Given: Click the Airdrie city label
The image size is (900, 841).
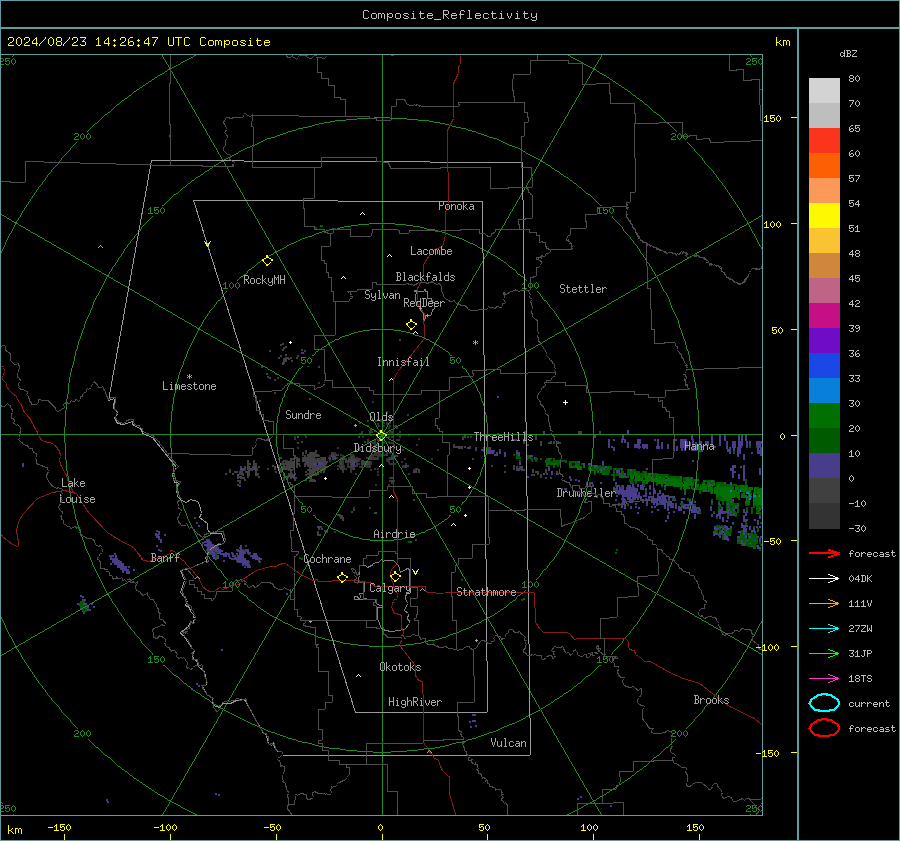Looking at the screenshot, I should click(394, 534).
